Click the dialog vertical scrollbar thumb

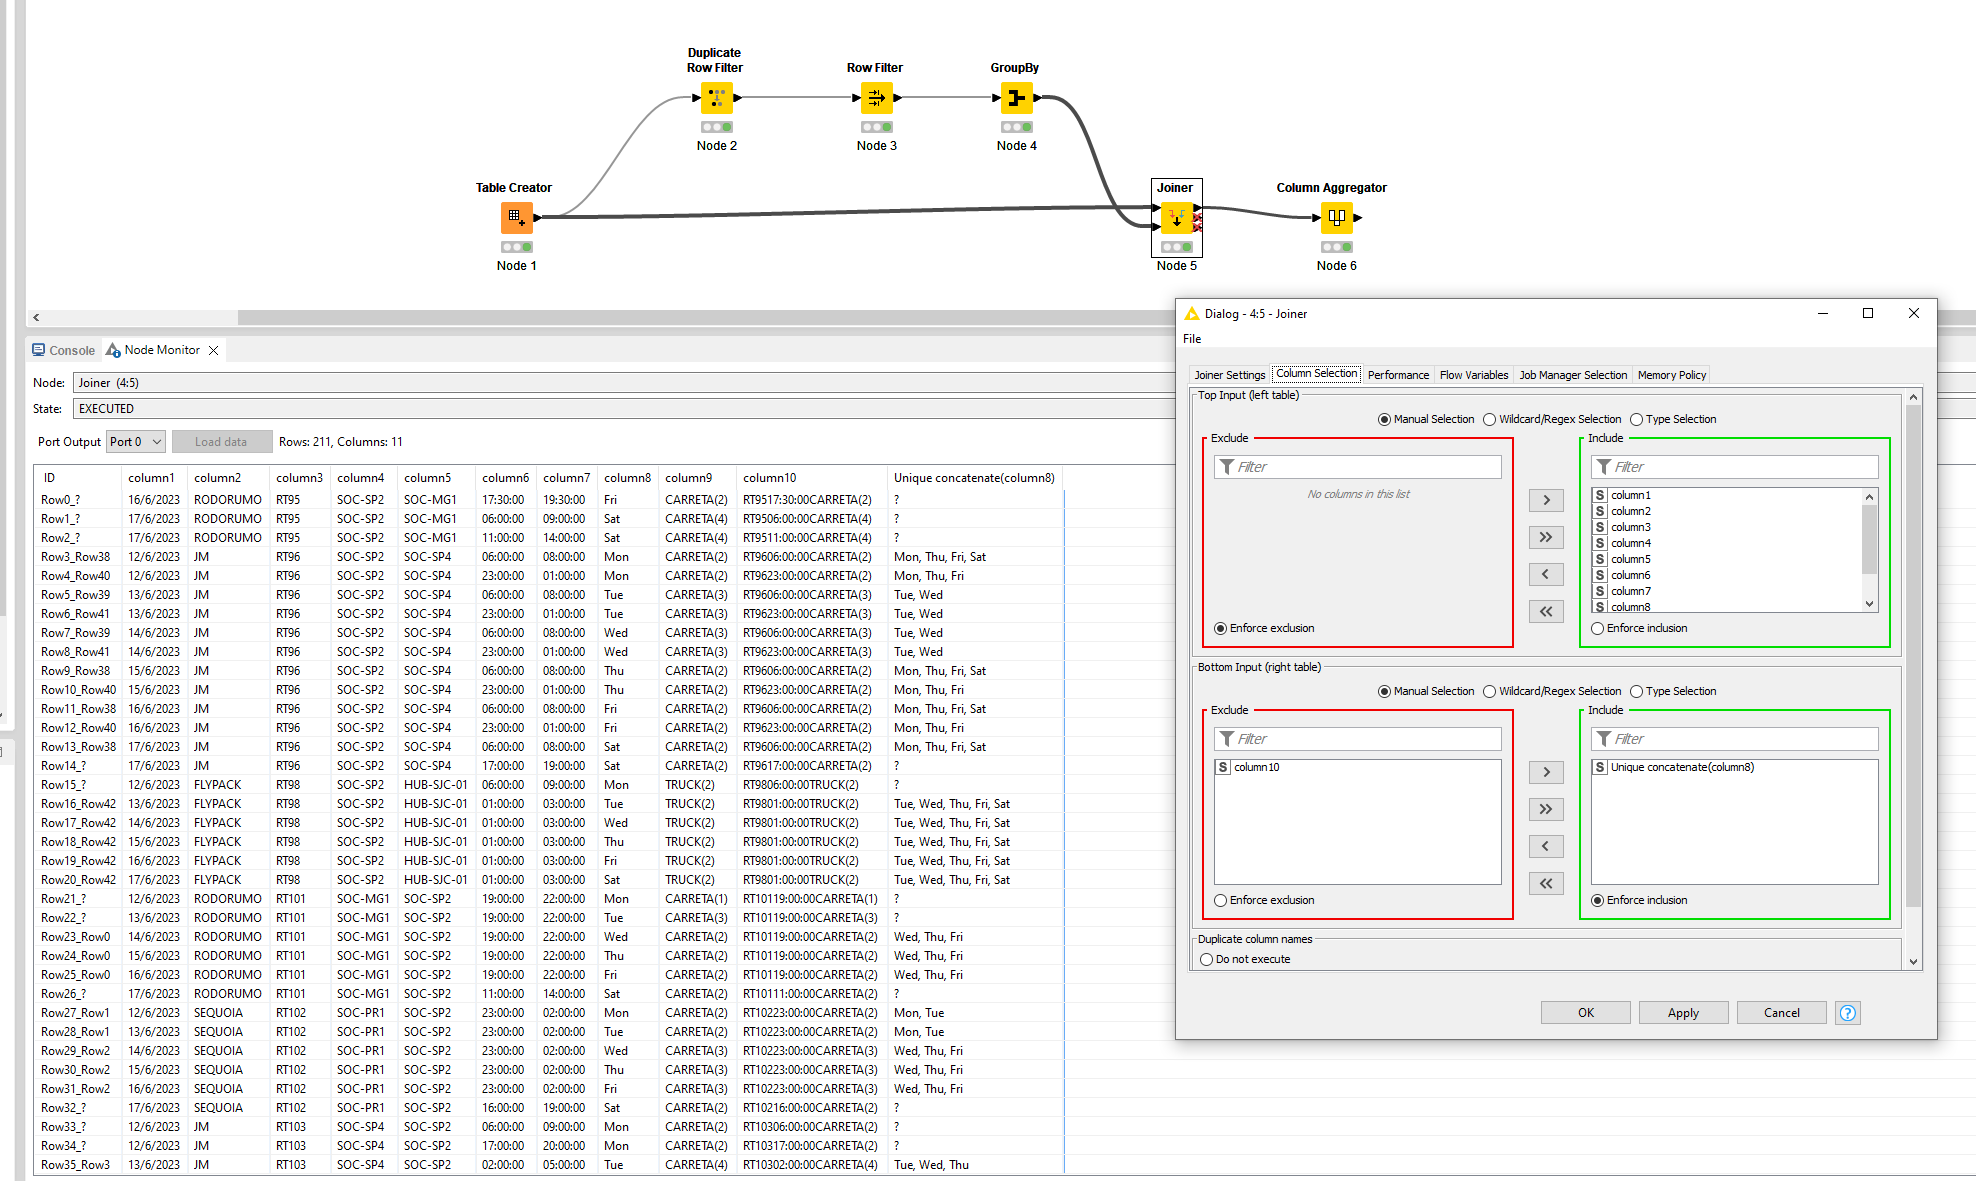coord(1913,655)
